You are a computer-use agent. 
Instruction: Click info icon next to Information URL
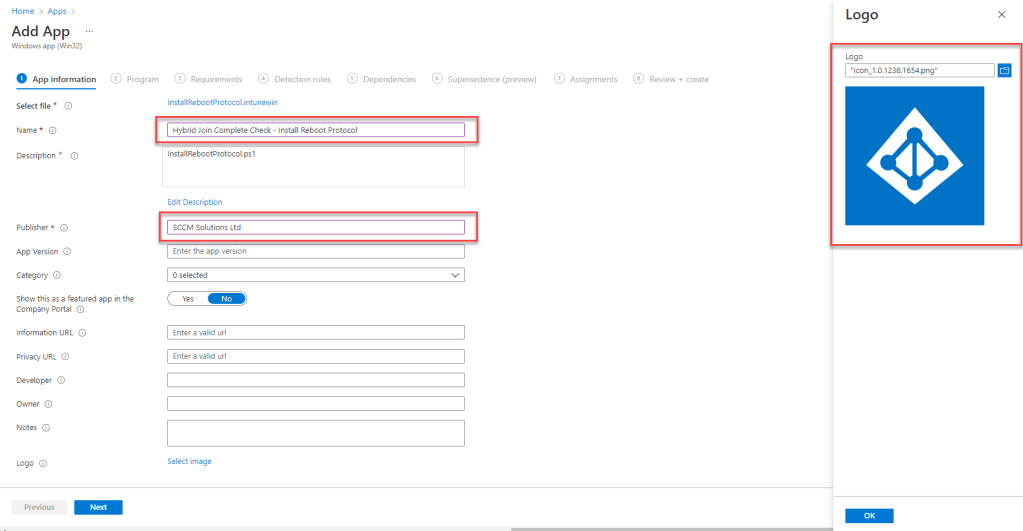point(82,333)
